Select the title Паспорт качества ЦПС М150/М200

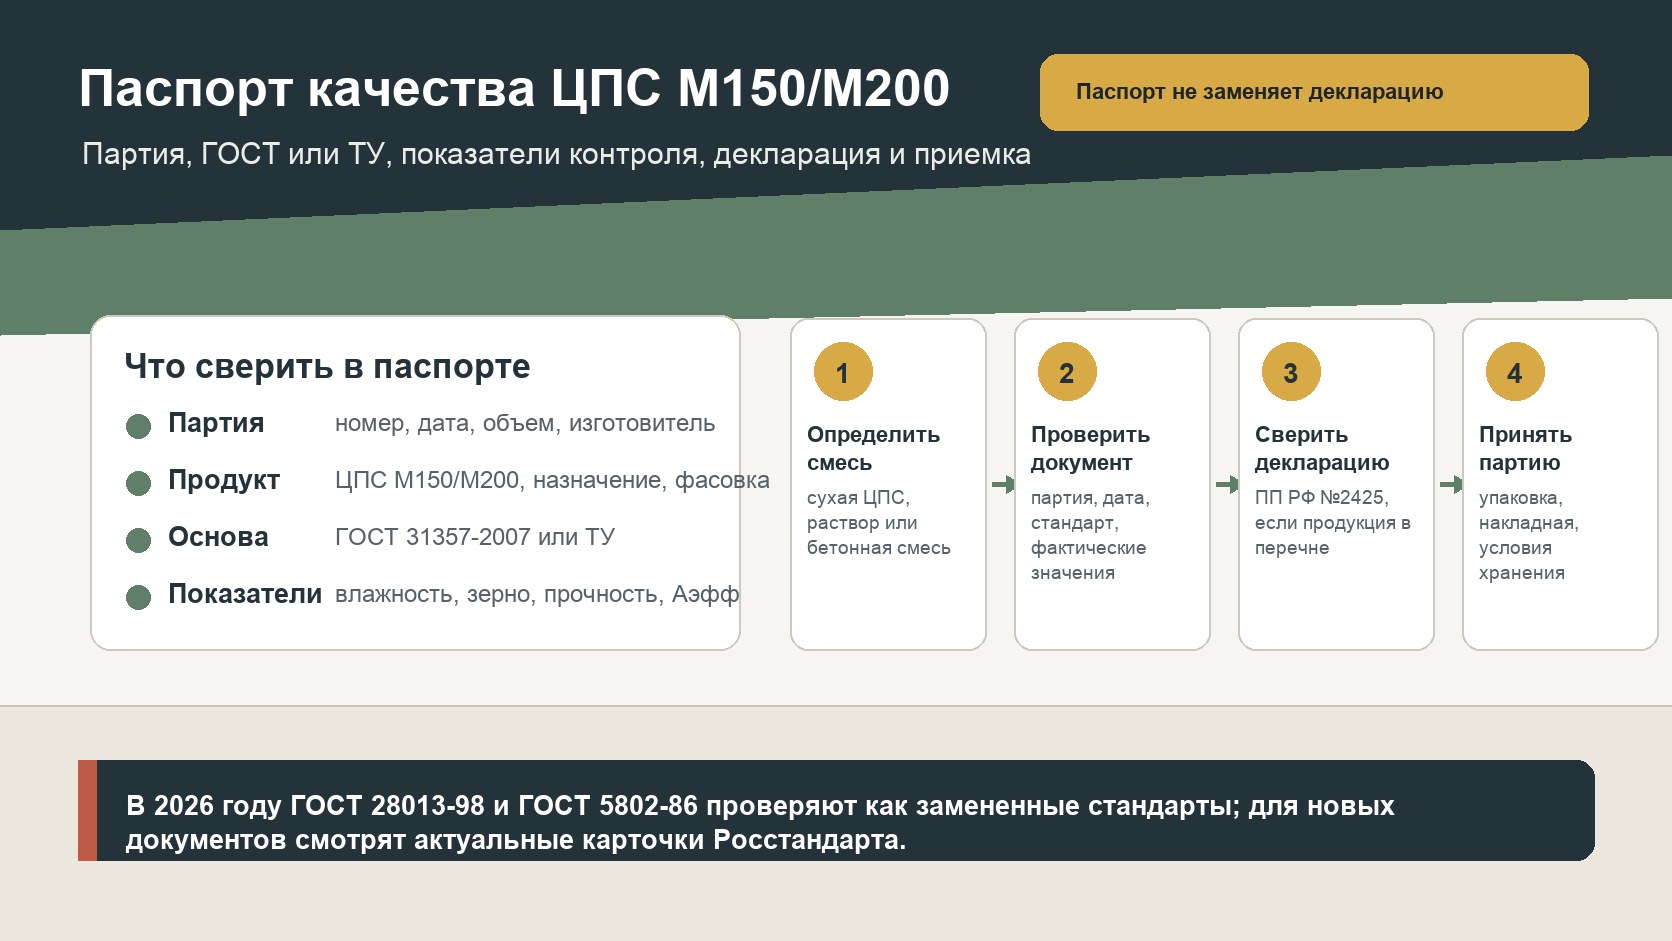(x=514, y=88)
